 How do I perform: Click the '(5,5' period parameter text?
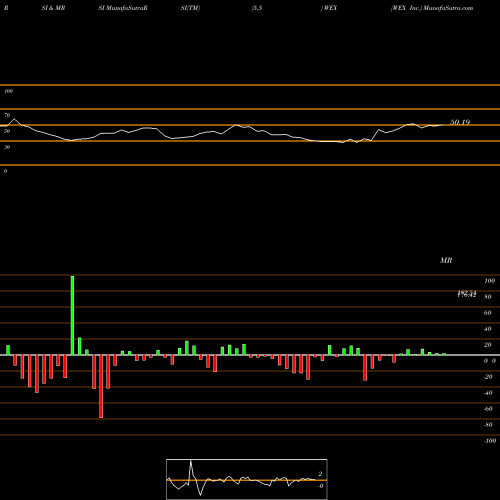coord(257,8)
